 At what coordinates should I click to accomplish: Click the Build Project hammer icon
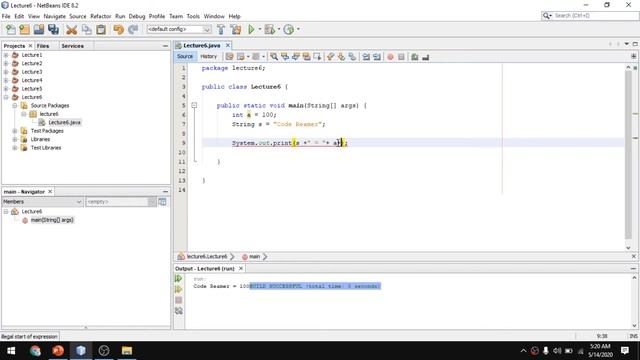(221, 29)
